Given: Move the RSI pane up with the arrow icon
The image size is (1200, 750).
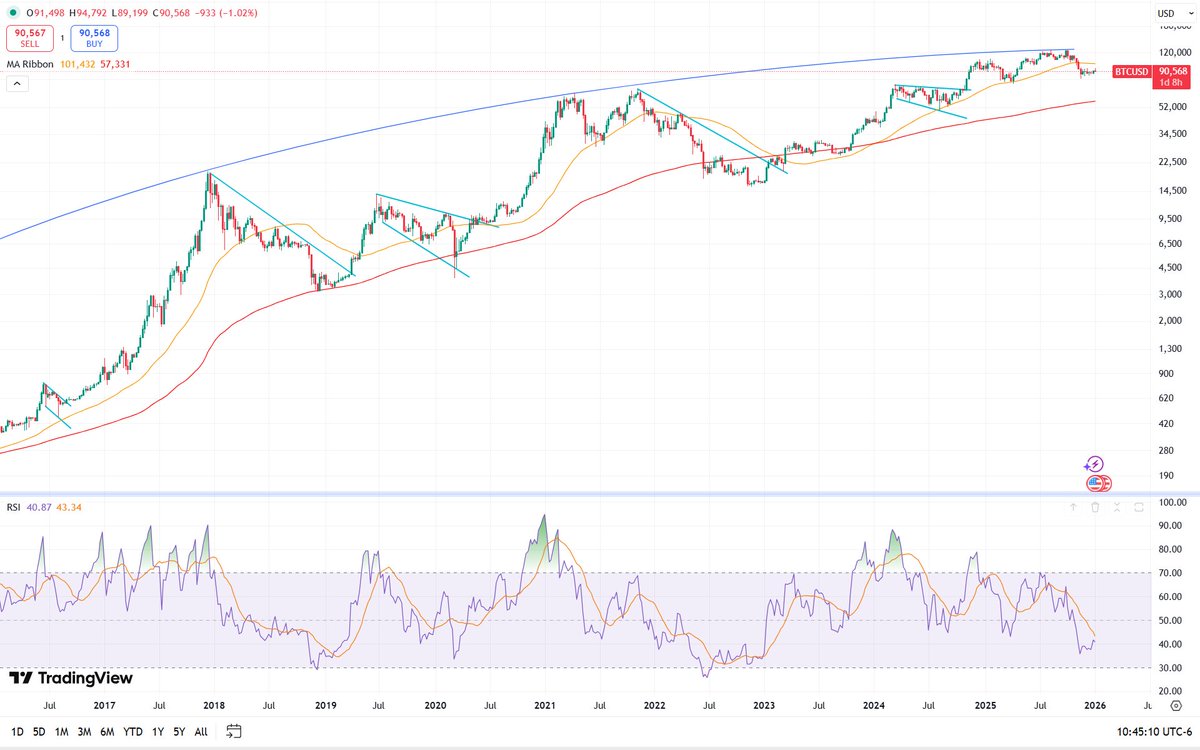Looking at the screenshot, I should 1074,507.
